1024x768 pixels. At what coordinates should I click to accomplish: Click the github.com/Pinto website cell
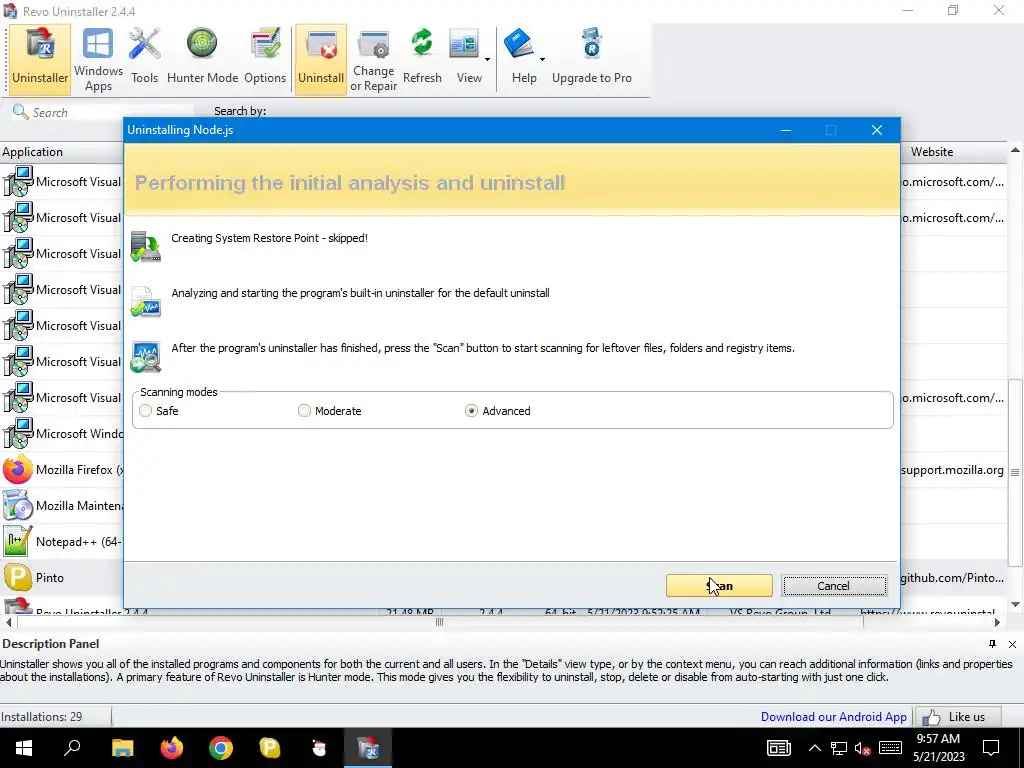point(952,577)
